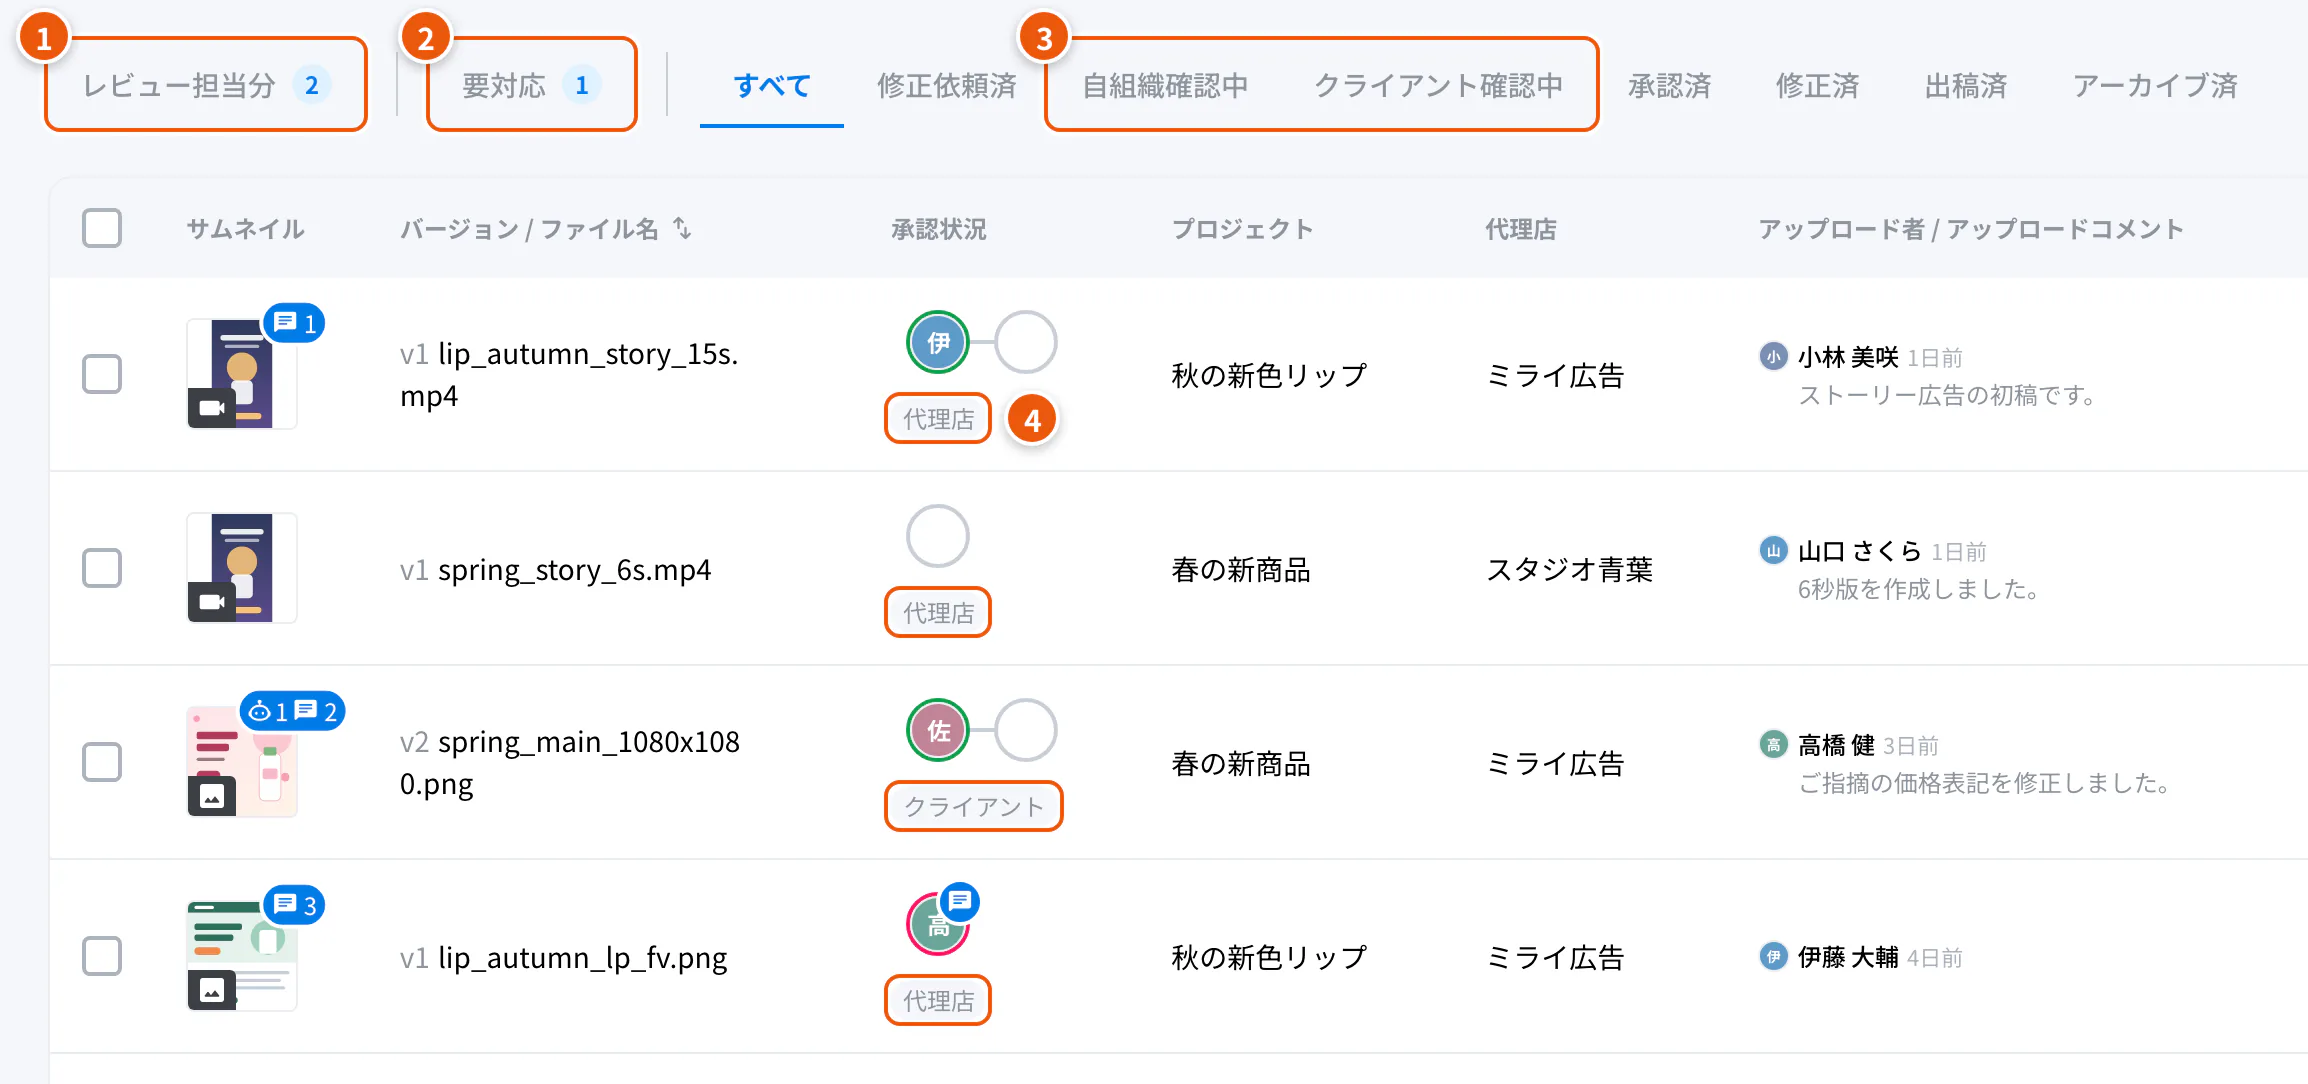2308x1084 pixels.
Task: Click 代理店 status tag in lip_autumn_lp_fv row
Action: 938,1000
